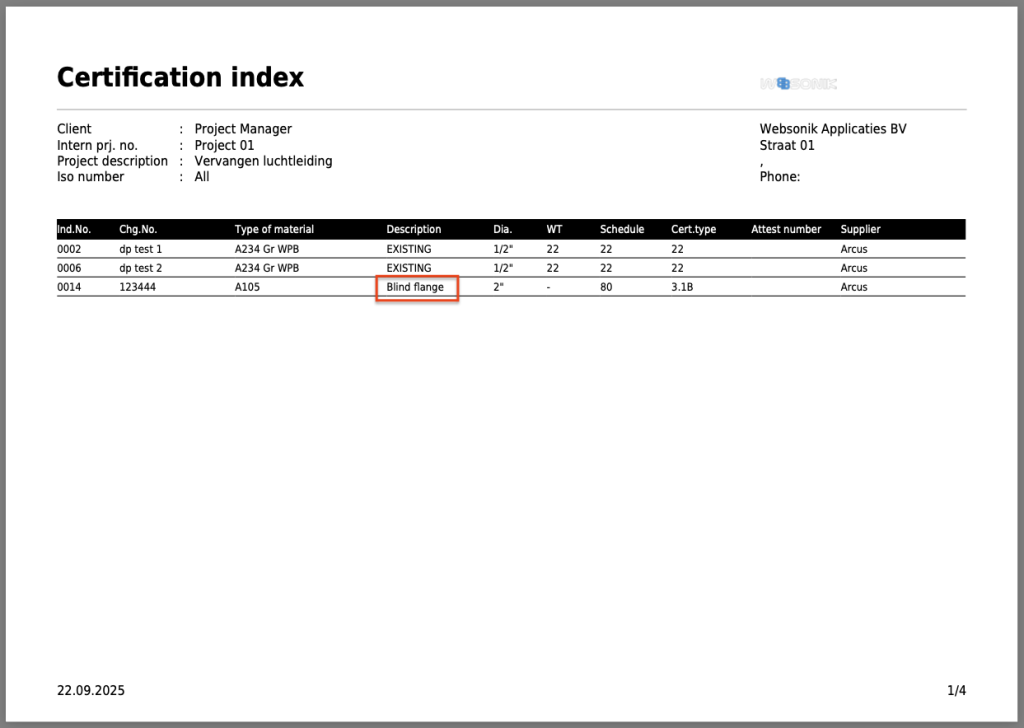Select the Websonik Applicaties BV company name
The height and width of the screenshot is (728, 1024).
coord(833,129)
